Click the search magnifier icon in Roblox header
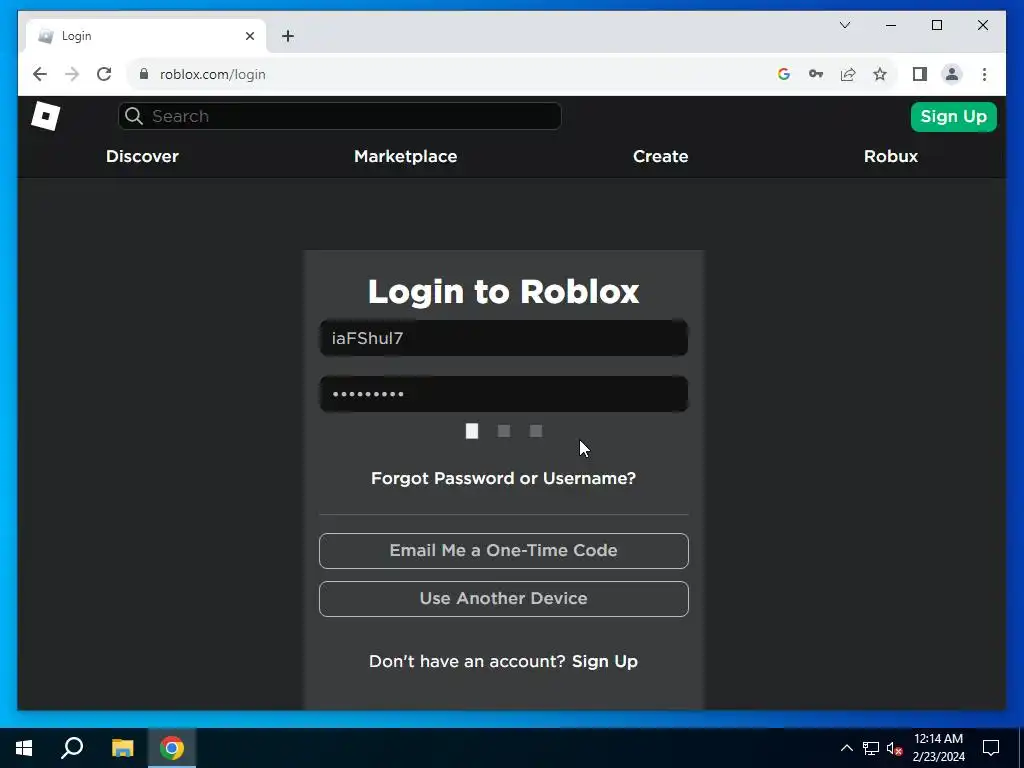The image size is (1024, 768). (x=134, y=116)
